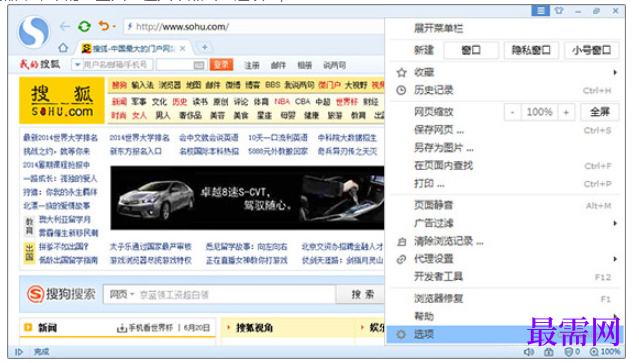Click the 注册 register link

252,65
